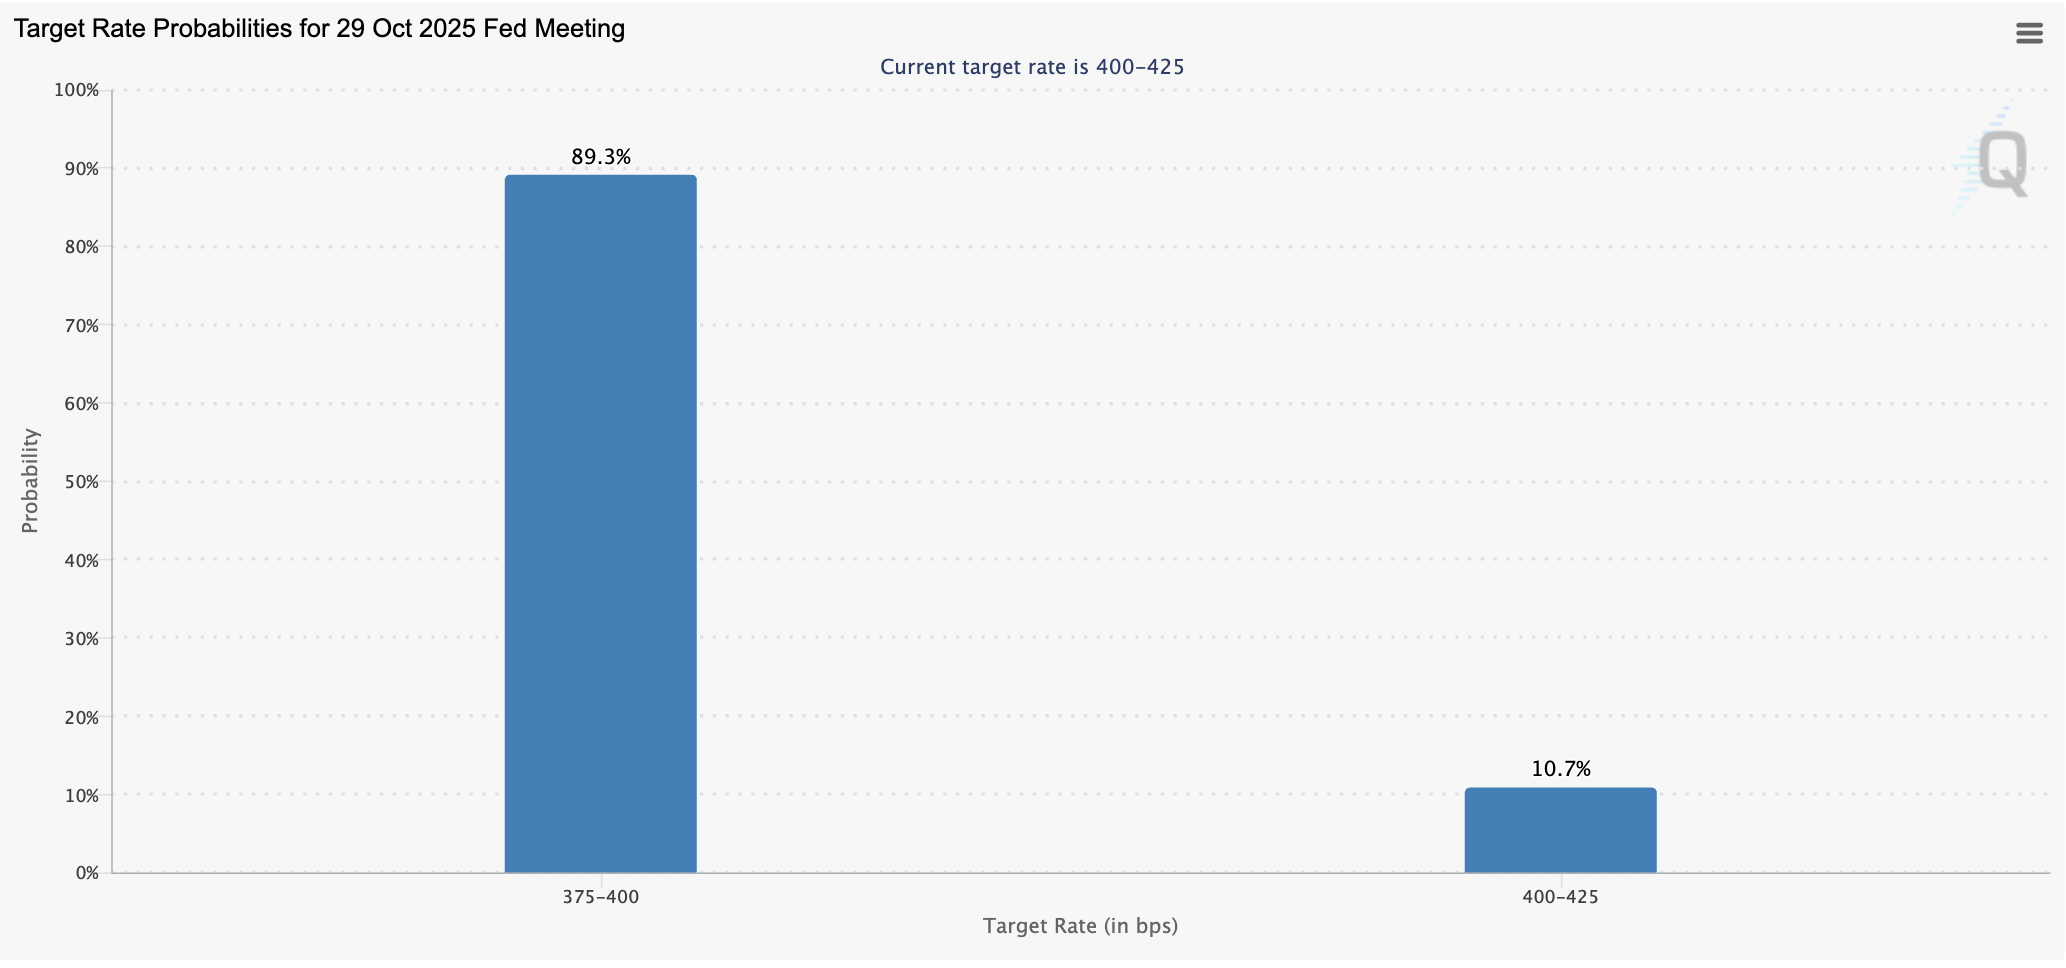Select the 400–425 probability bar
2066x968 pixels.
(x=1560, y=830)
